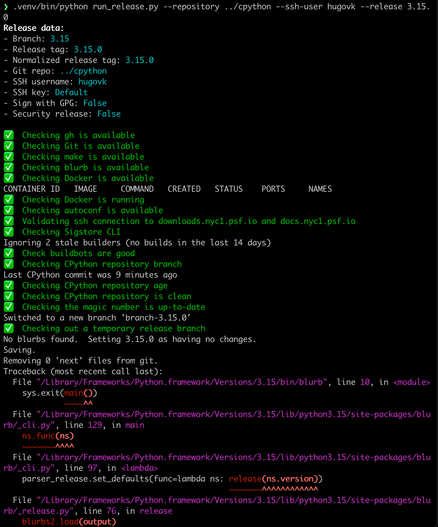Click the 'CREATED' column header
Image resolution: width=438 pixels, height=527 pixels.
(184, 189)
